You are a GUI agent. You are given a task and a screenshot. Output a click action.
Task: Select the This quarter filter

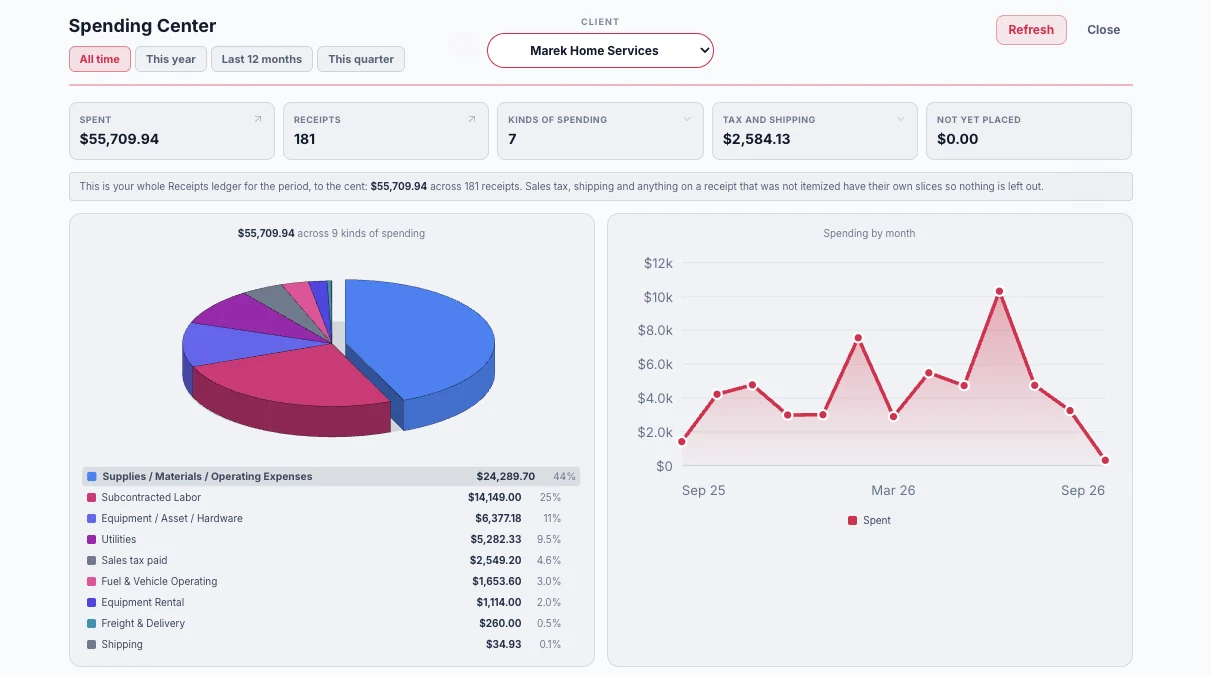[361, 59]
